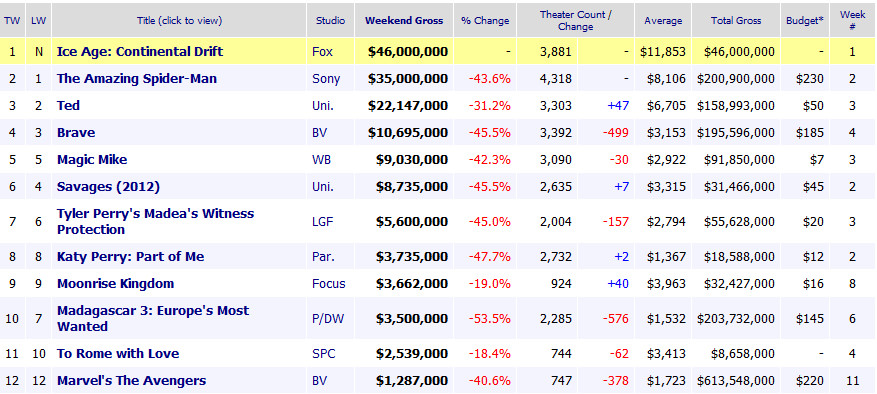The height and width of the screenshot is (394, 877).
Task: Click the Studio column header
Action: 331,21
